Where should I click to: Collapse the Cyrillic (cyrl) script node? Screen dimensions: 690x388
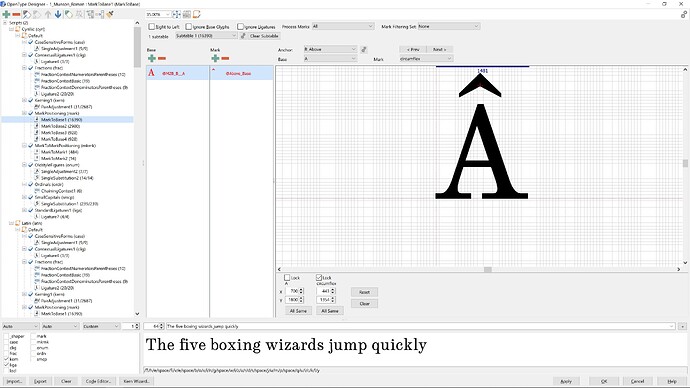tap(11, 29)
